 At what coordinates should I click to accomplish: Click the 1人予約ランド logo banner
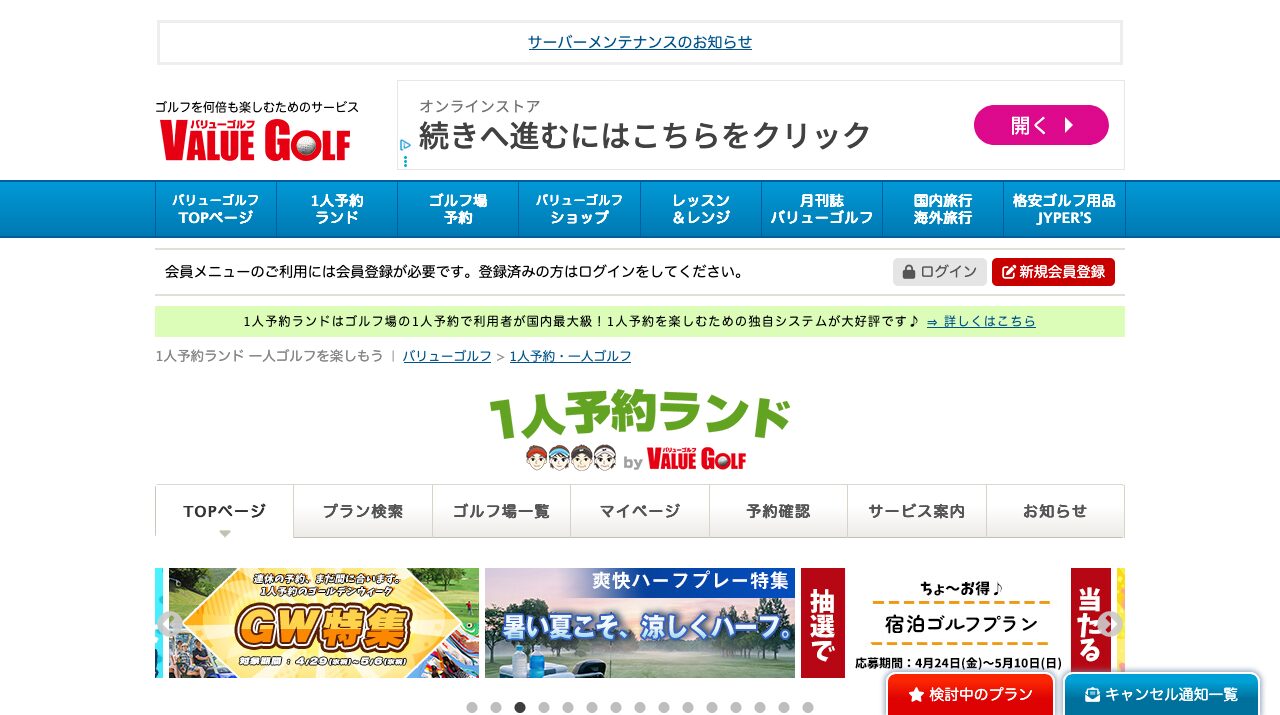pyautogui.click(x=640, y=430)
